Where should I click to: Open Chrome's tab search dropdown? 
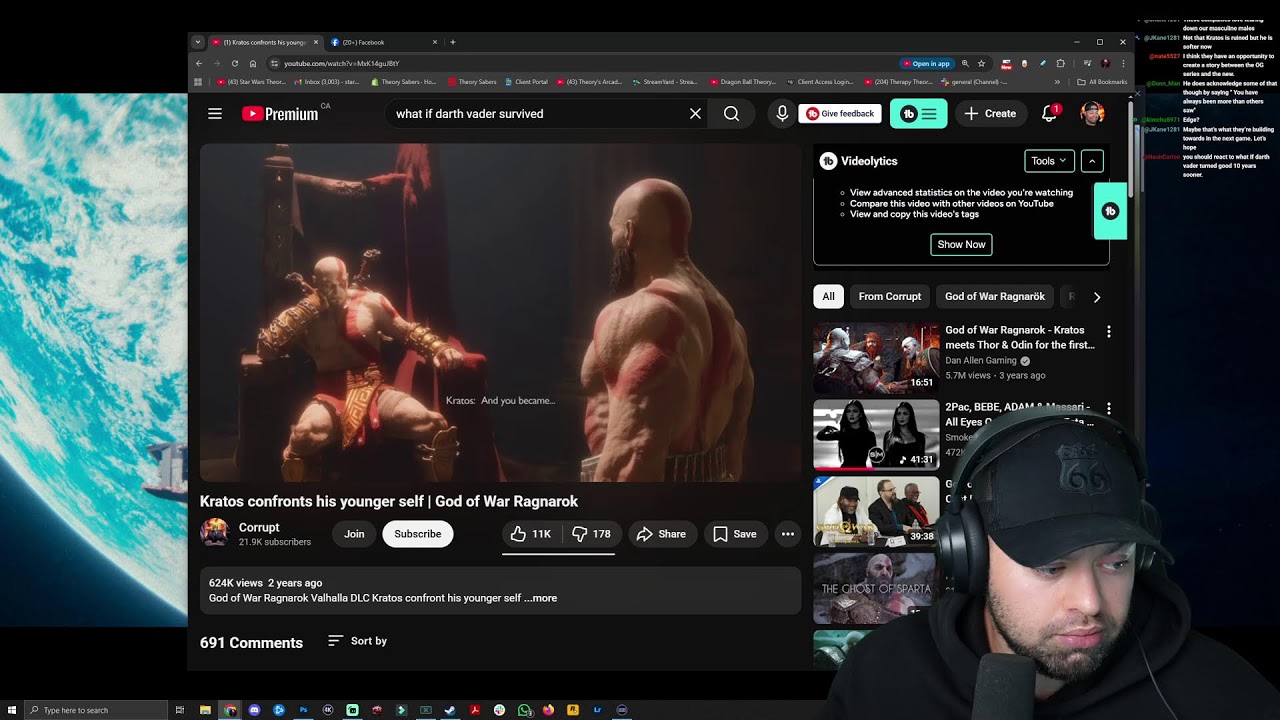197,42
